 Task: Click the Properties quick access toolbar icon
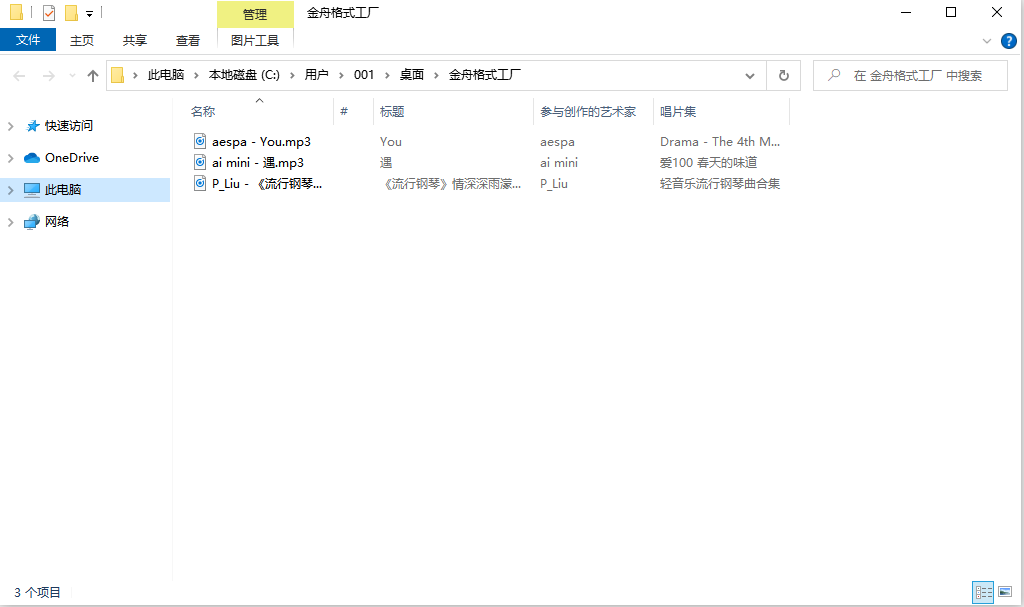[49, 12]
